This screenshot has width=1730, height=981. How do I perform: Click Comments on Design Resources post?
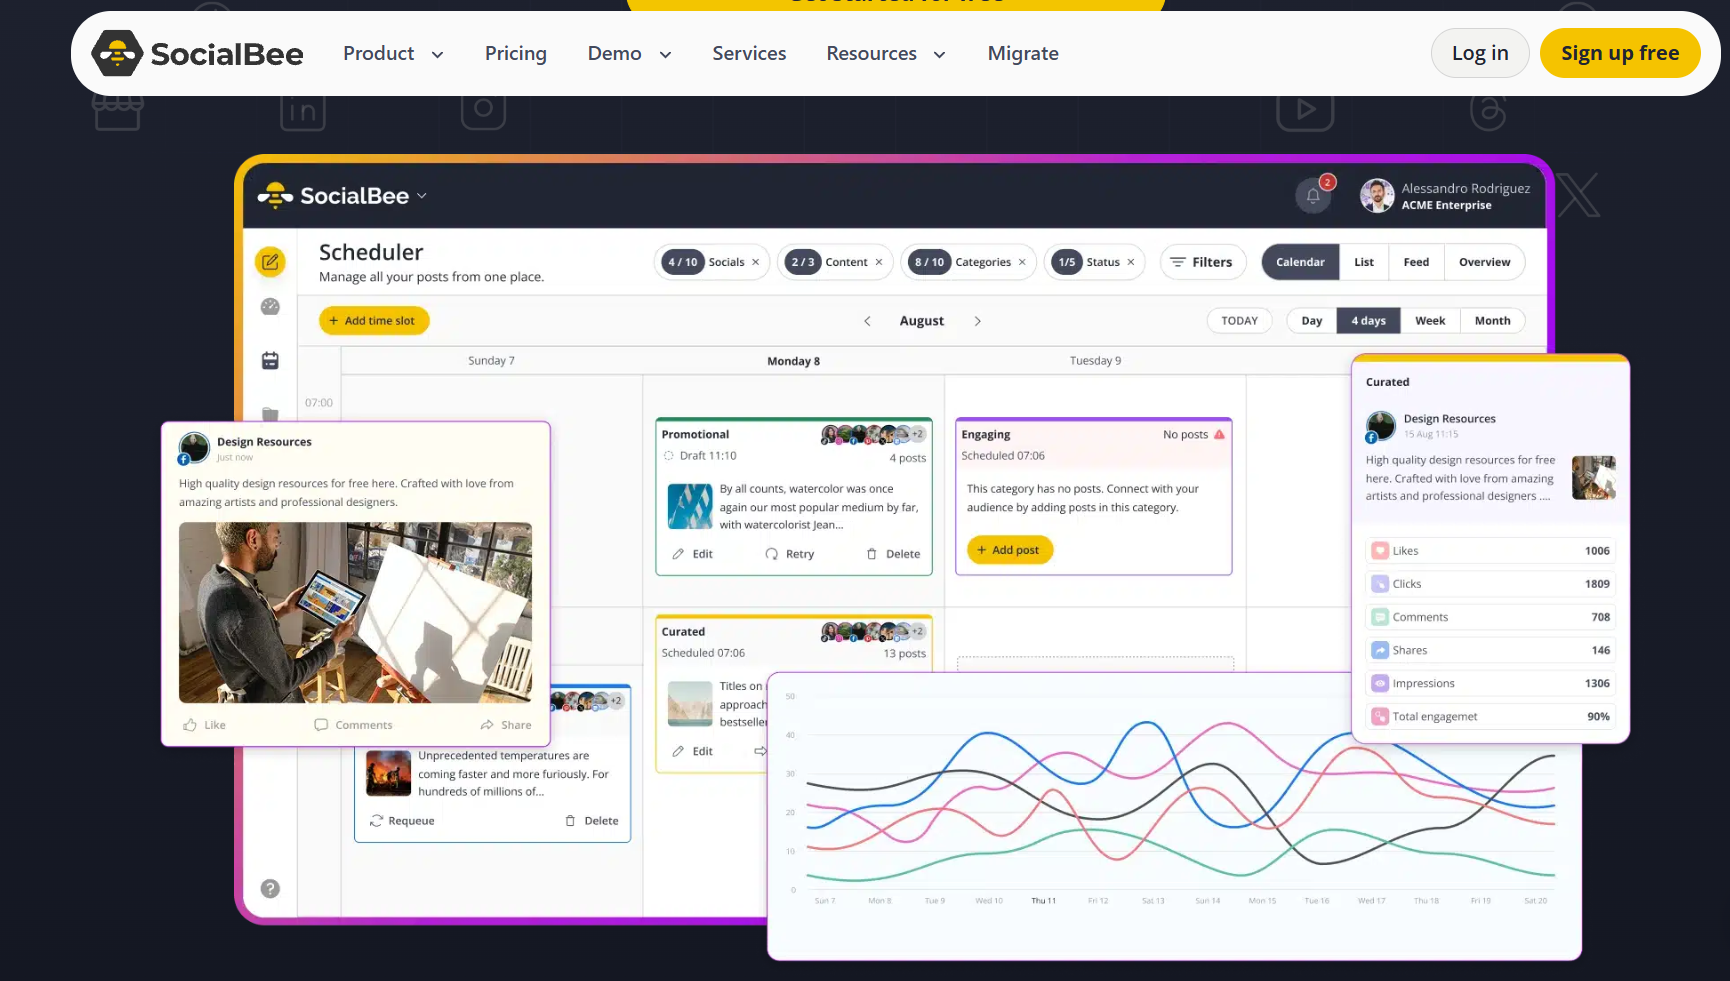[x=353, y=725]
